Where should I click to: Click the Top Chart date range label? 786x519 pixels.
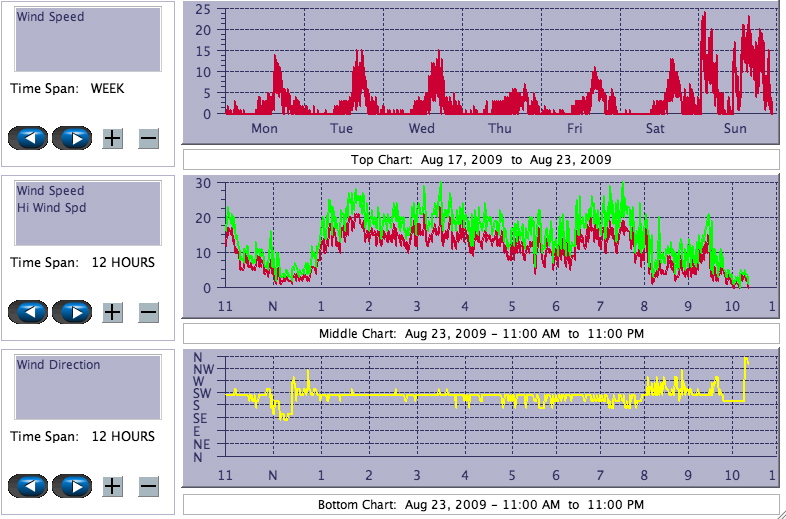481,159
